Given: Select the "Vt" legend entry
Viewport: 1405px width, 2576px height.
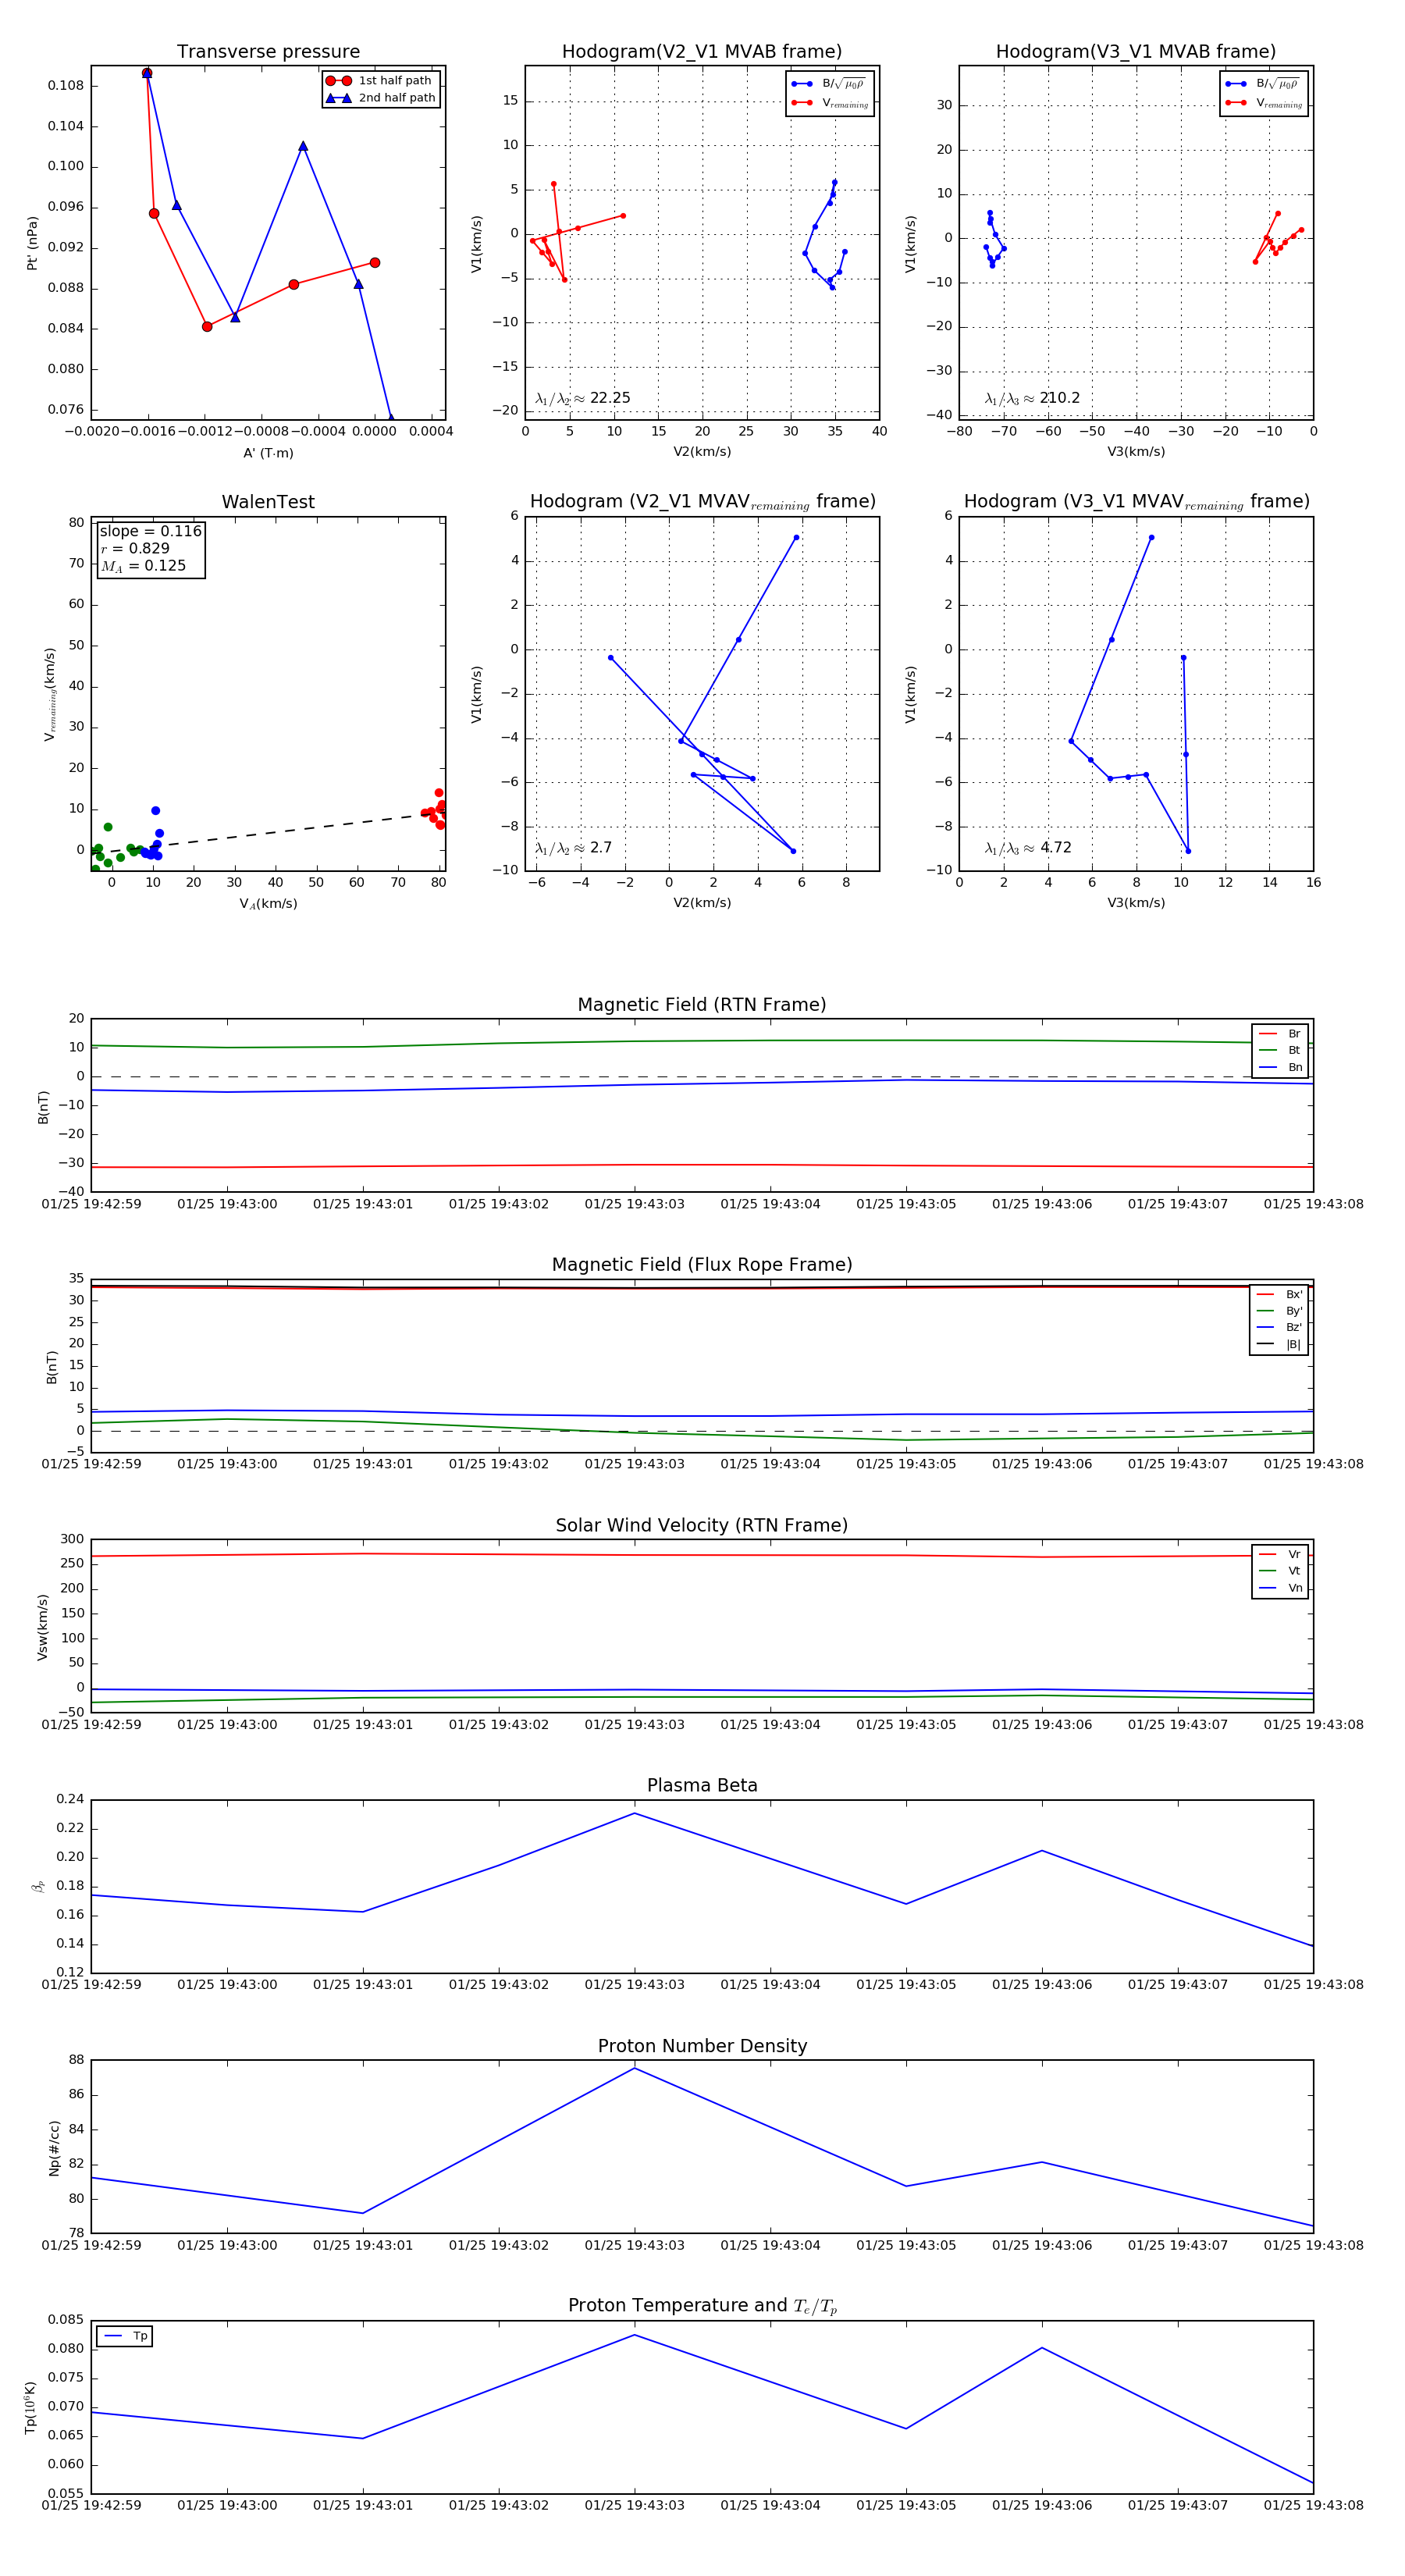Looking at the screenshot, I should 1280,1571.
